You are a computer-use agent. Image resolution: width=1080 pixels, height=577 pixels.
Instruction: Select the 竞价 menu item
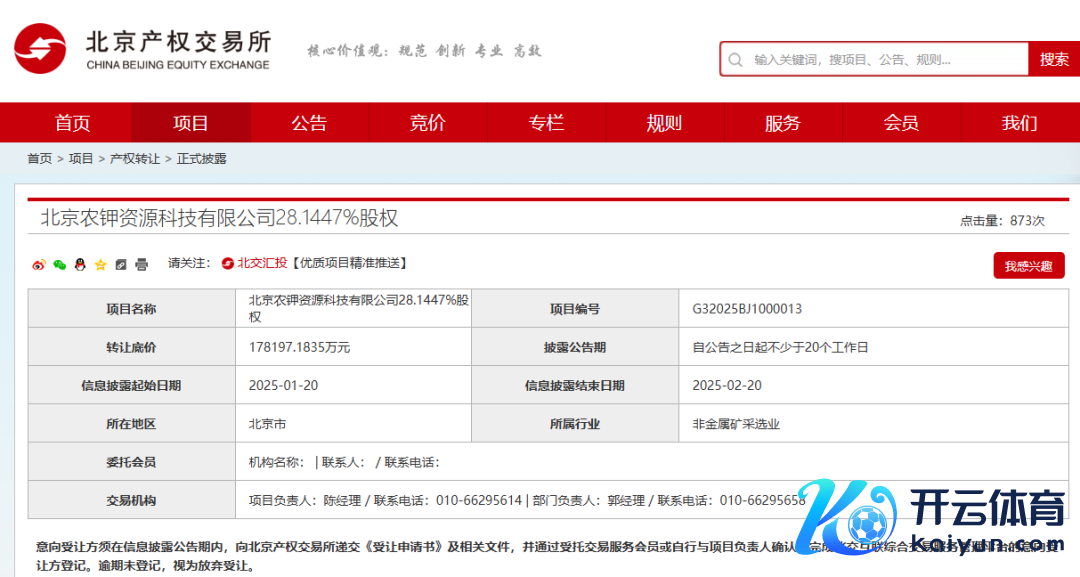coord(428,123)
